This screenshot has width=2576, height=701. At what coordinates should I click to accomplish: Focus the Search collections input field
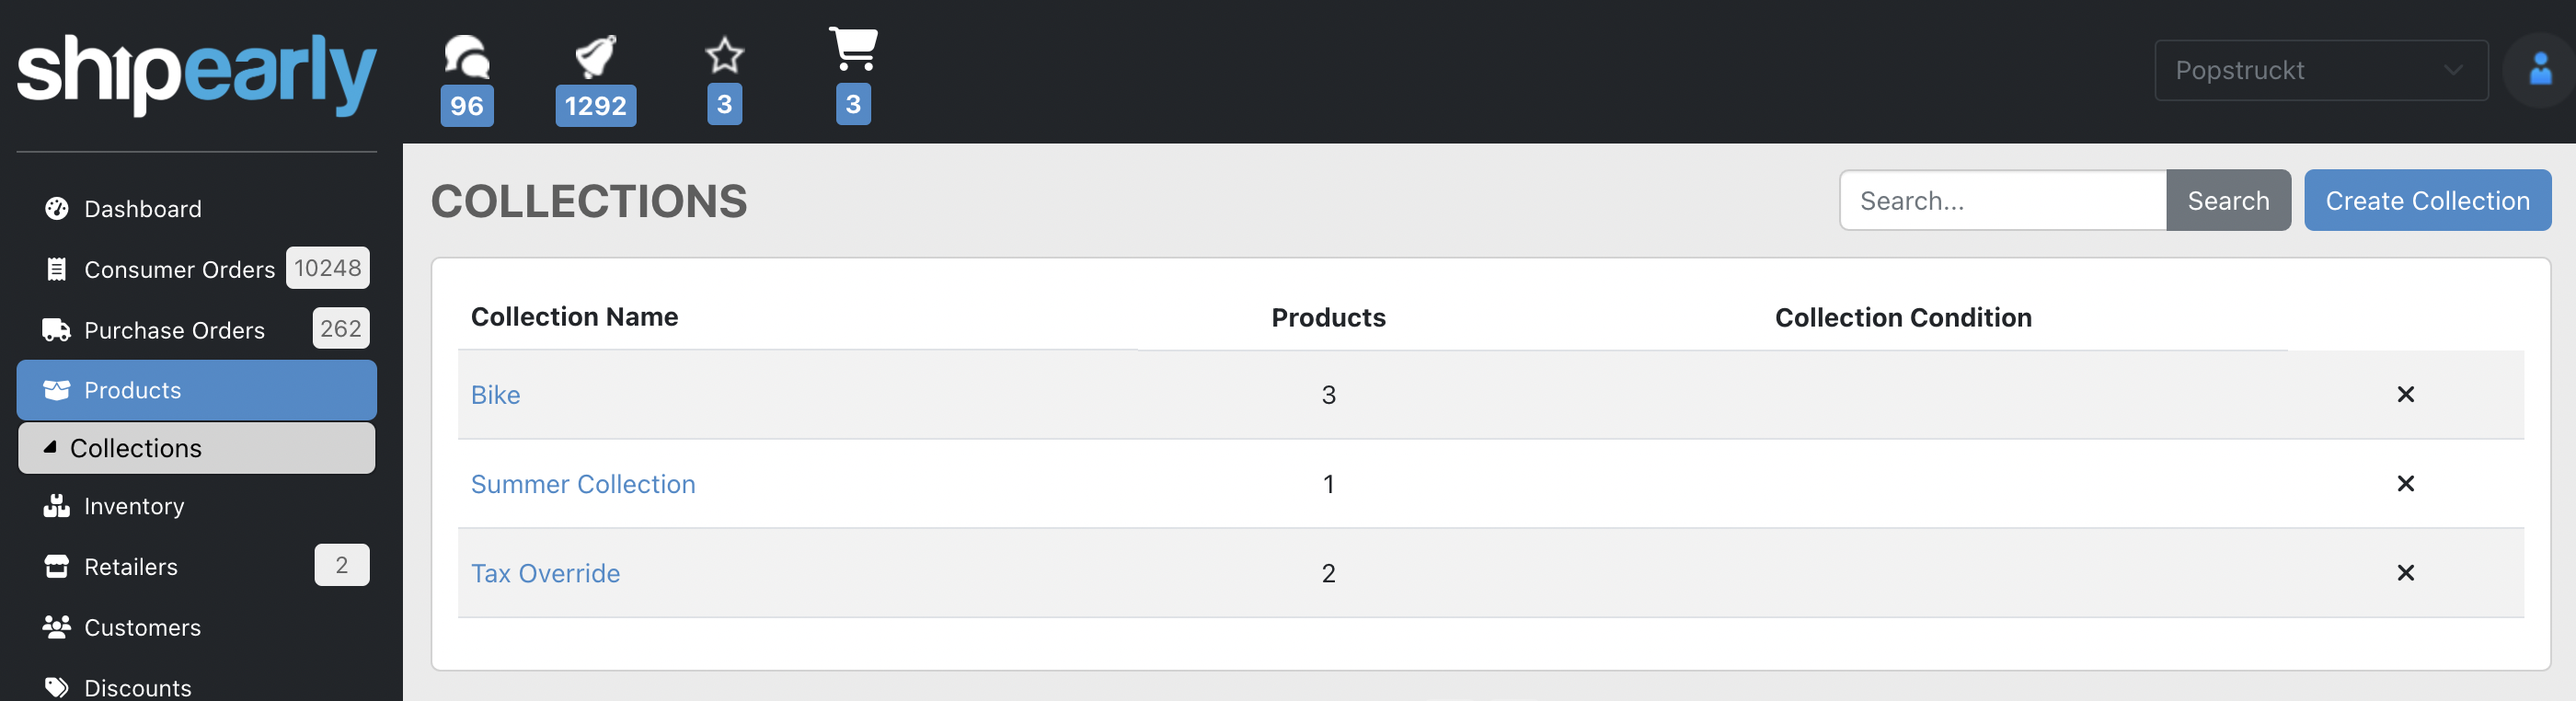pos(2002,201)
